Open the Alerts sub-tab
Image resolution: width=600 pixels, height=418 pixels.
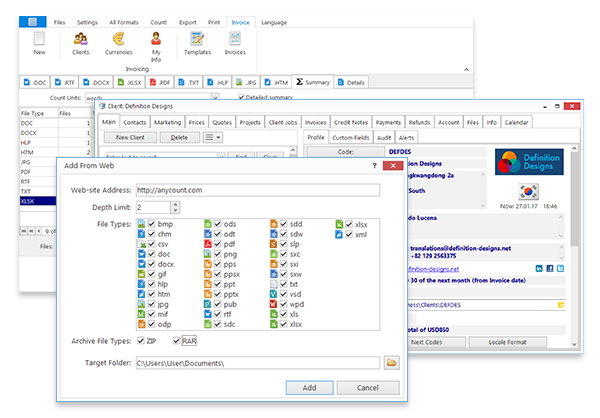(406, 138)
